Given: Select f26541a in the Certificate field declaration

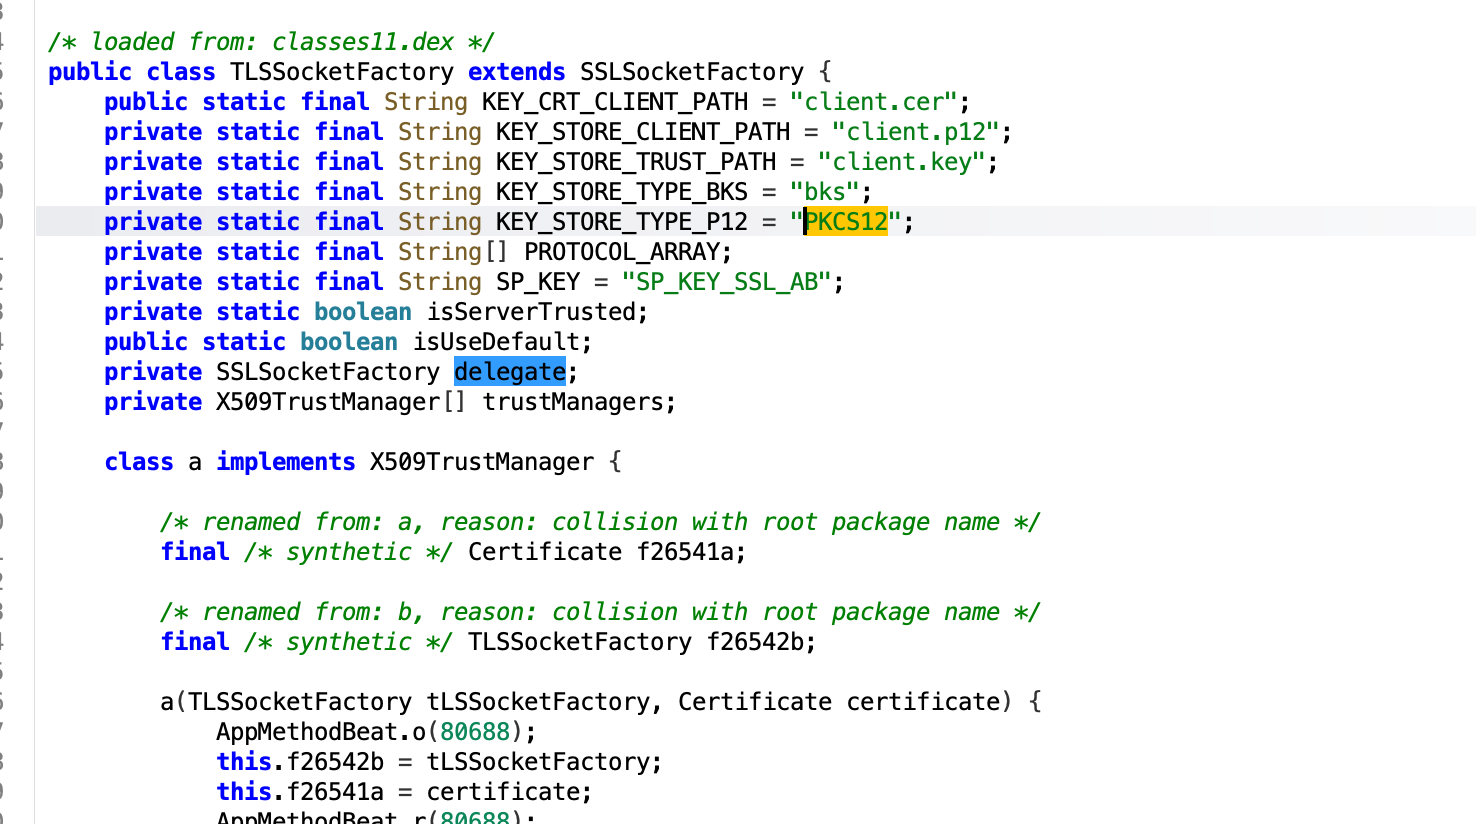Looking at the screenshot, I should coord(685,552).
